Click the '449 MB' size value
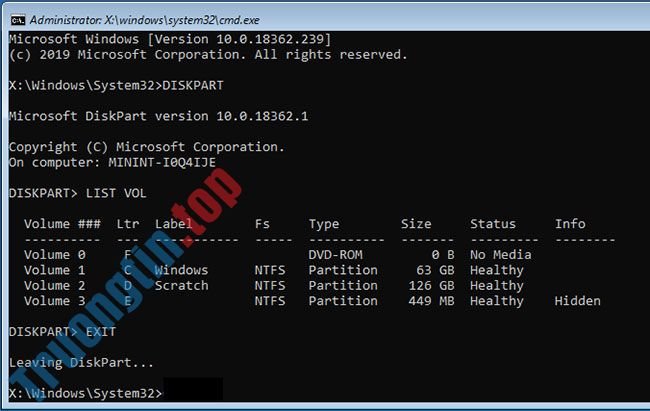The image size is (650, 411). coord(432,301)
